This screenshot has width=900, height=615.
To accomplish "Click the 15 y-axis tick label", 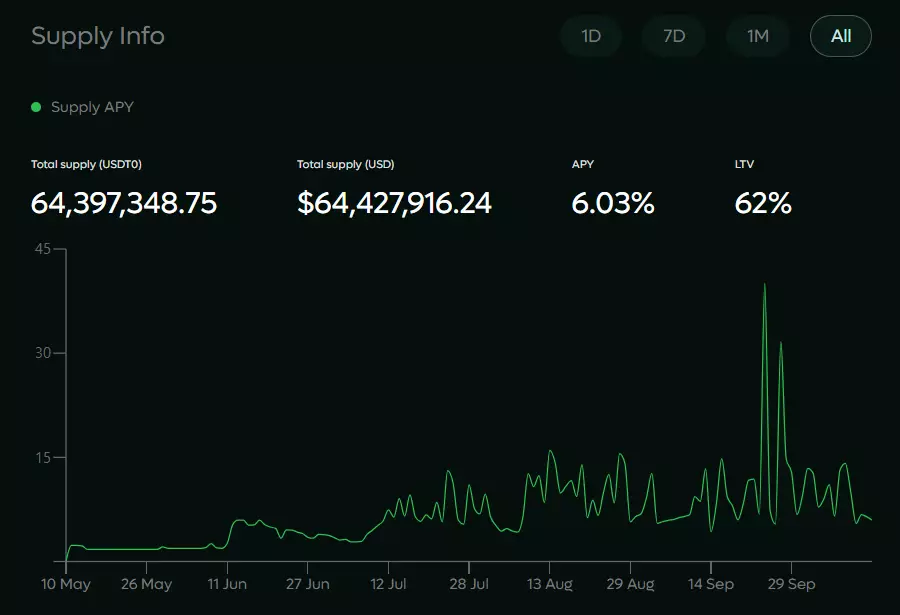I will point(43,457).
